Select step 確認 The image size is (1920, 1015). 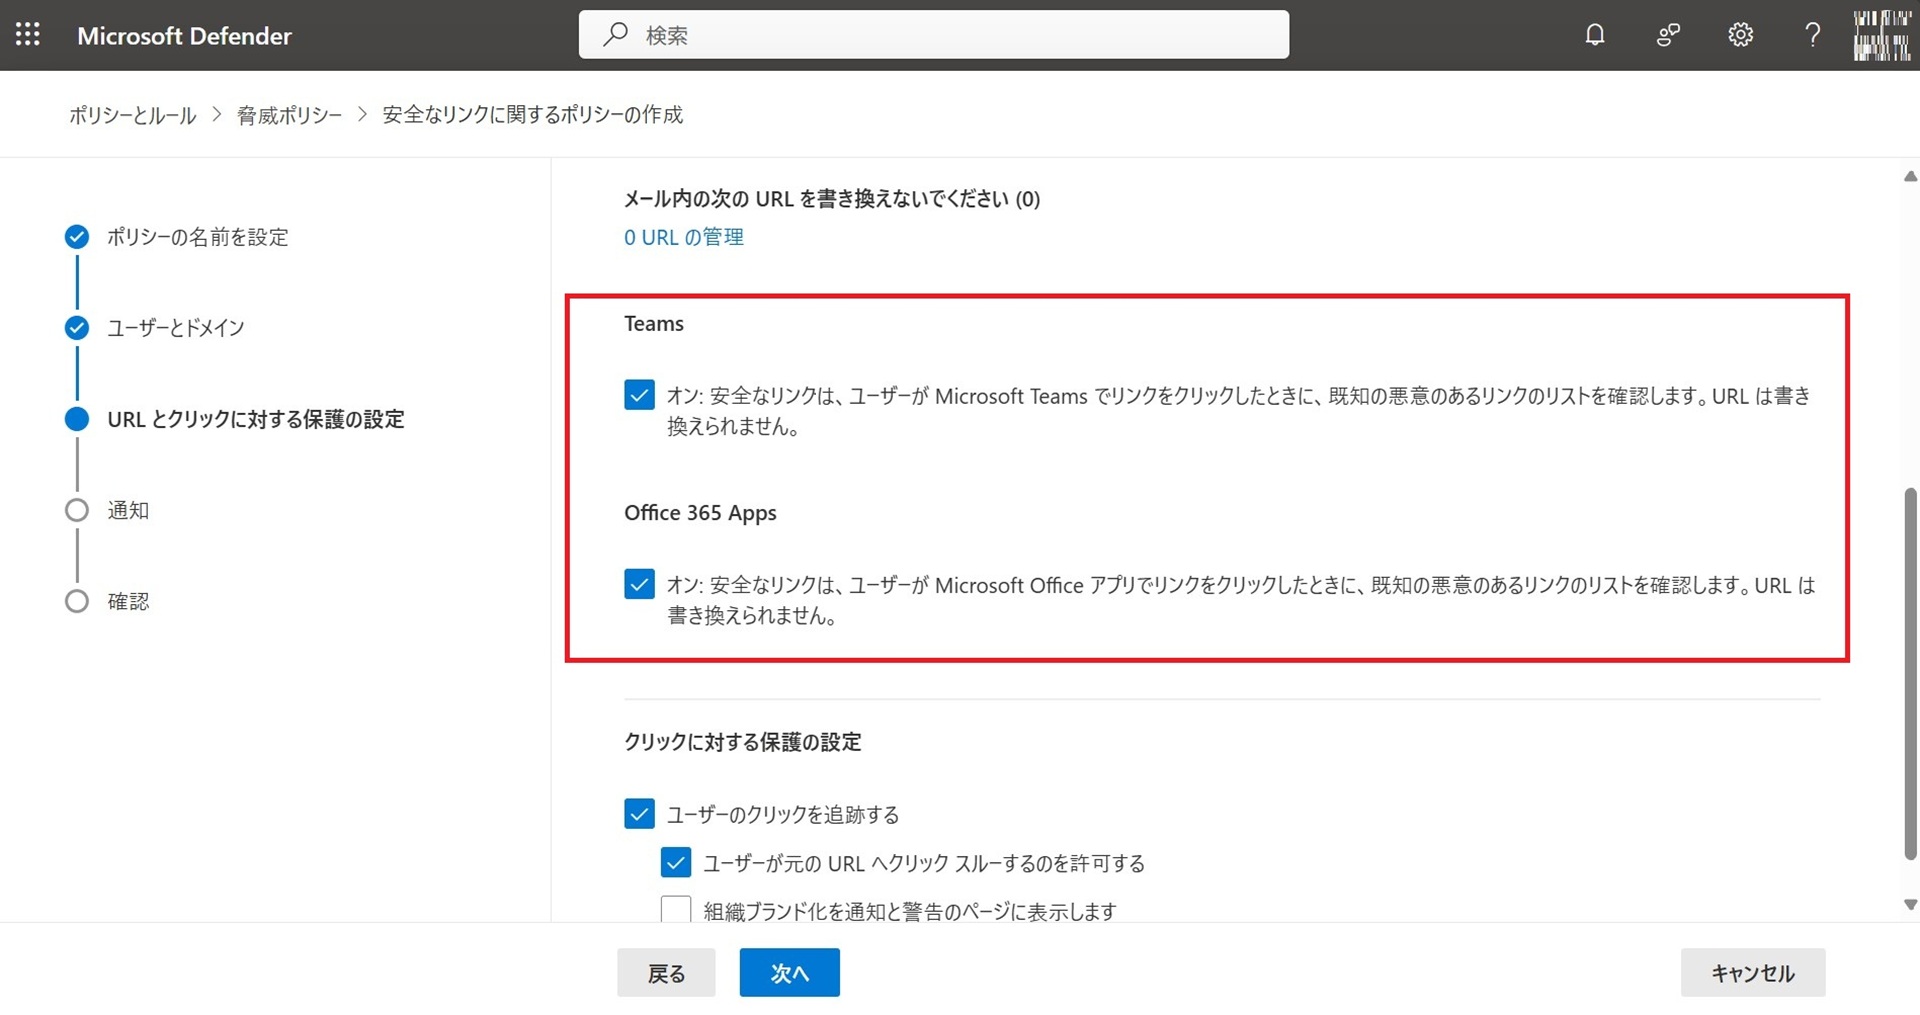coord(128,601)
